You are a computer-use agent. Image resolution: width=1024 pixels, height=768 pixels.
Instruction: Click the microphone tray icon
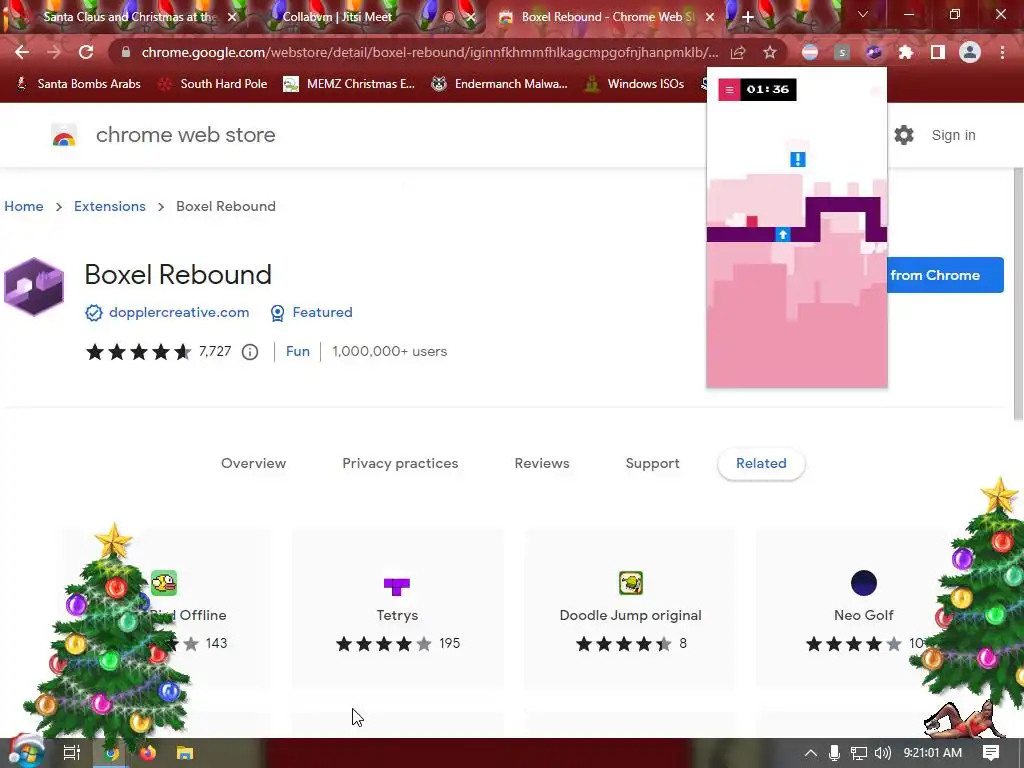click(x=834, y=753)
